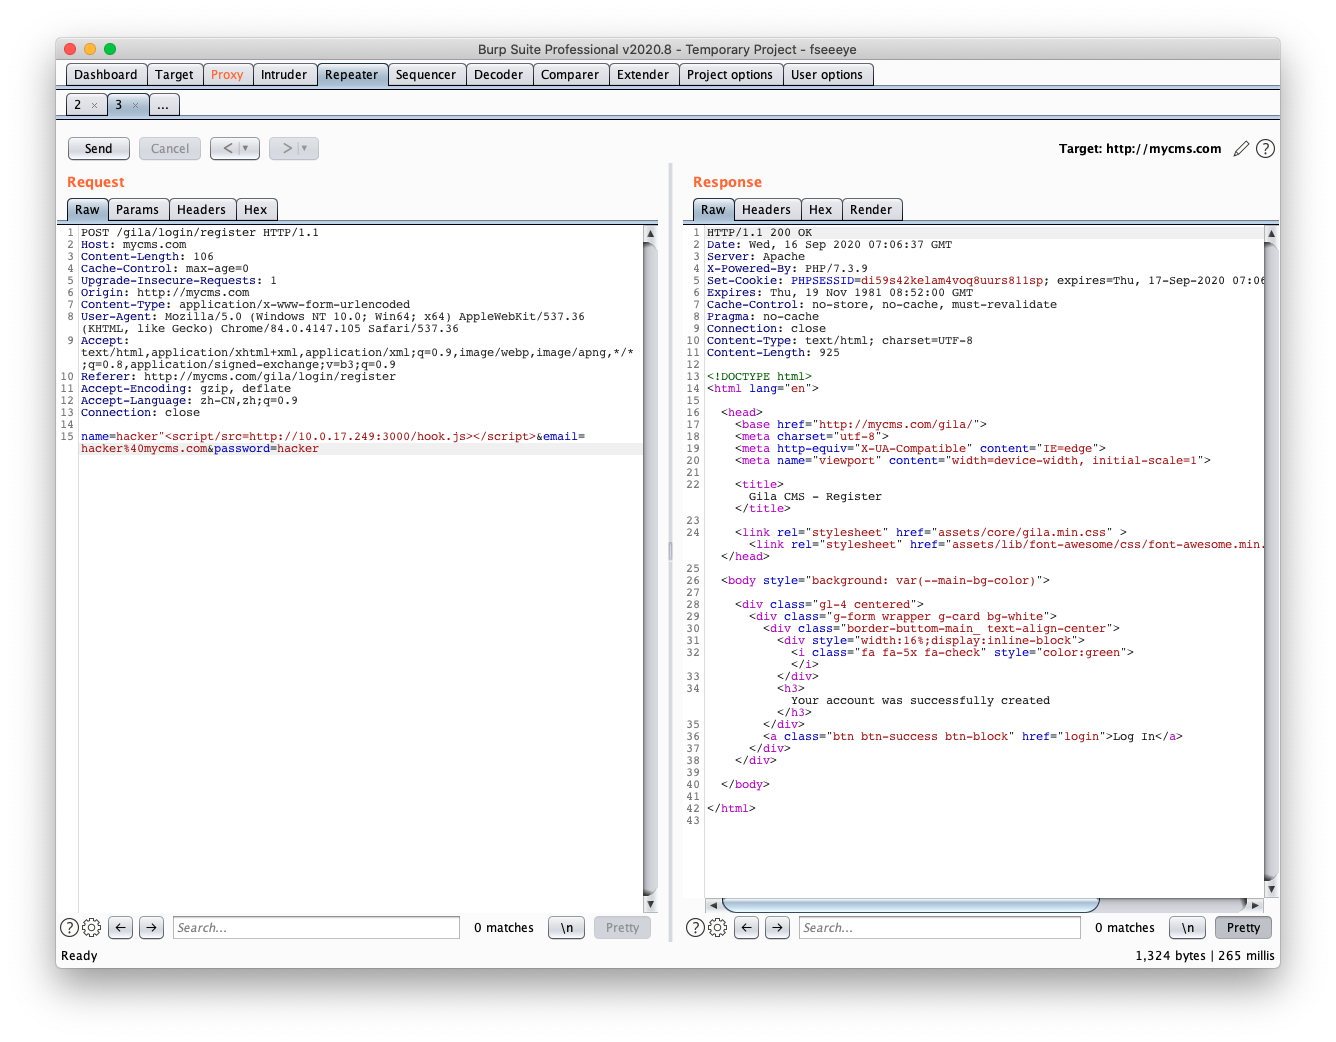Open the Sequencer tab

coord(426,75)
